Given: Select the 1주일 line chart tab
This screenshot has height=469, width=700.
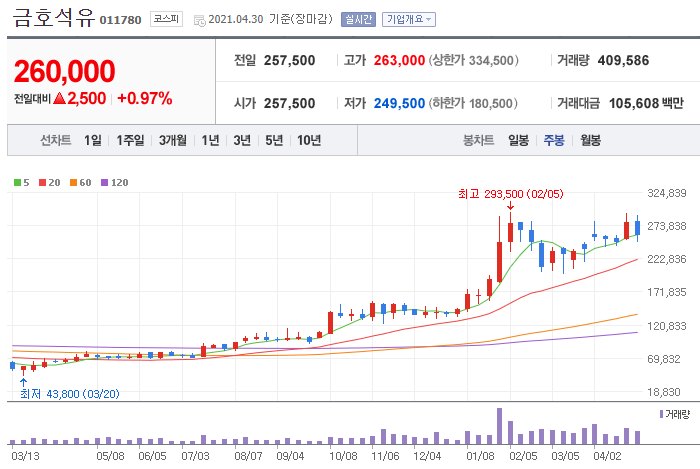Looking at the screenshot, I should (x=130, y=140).
